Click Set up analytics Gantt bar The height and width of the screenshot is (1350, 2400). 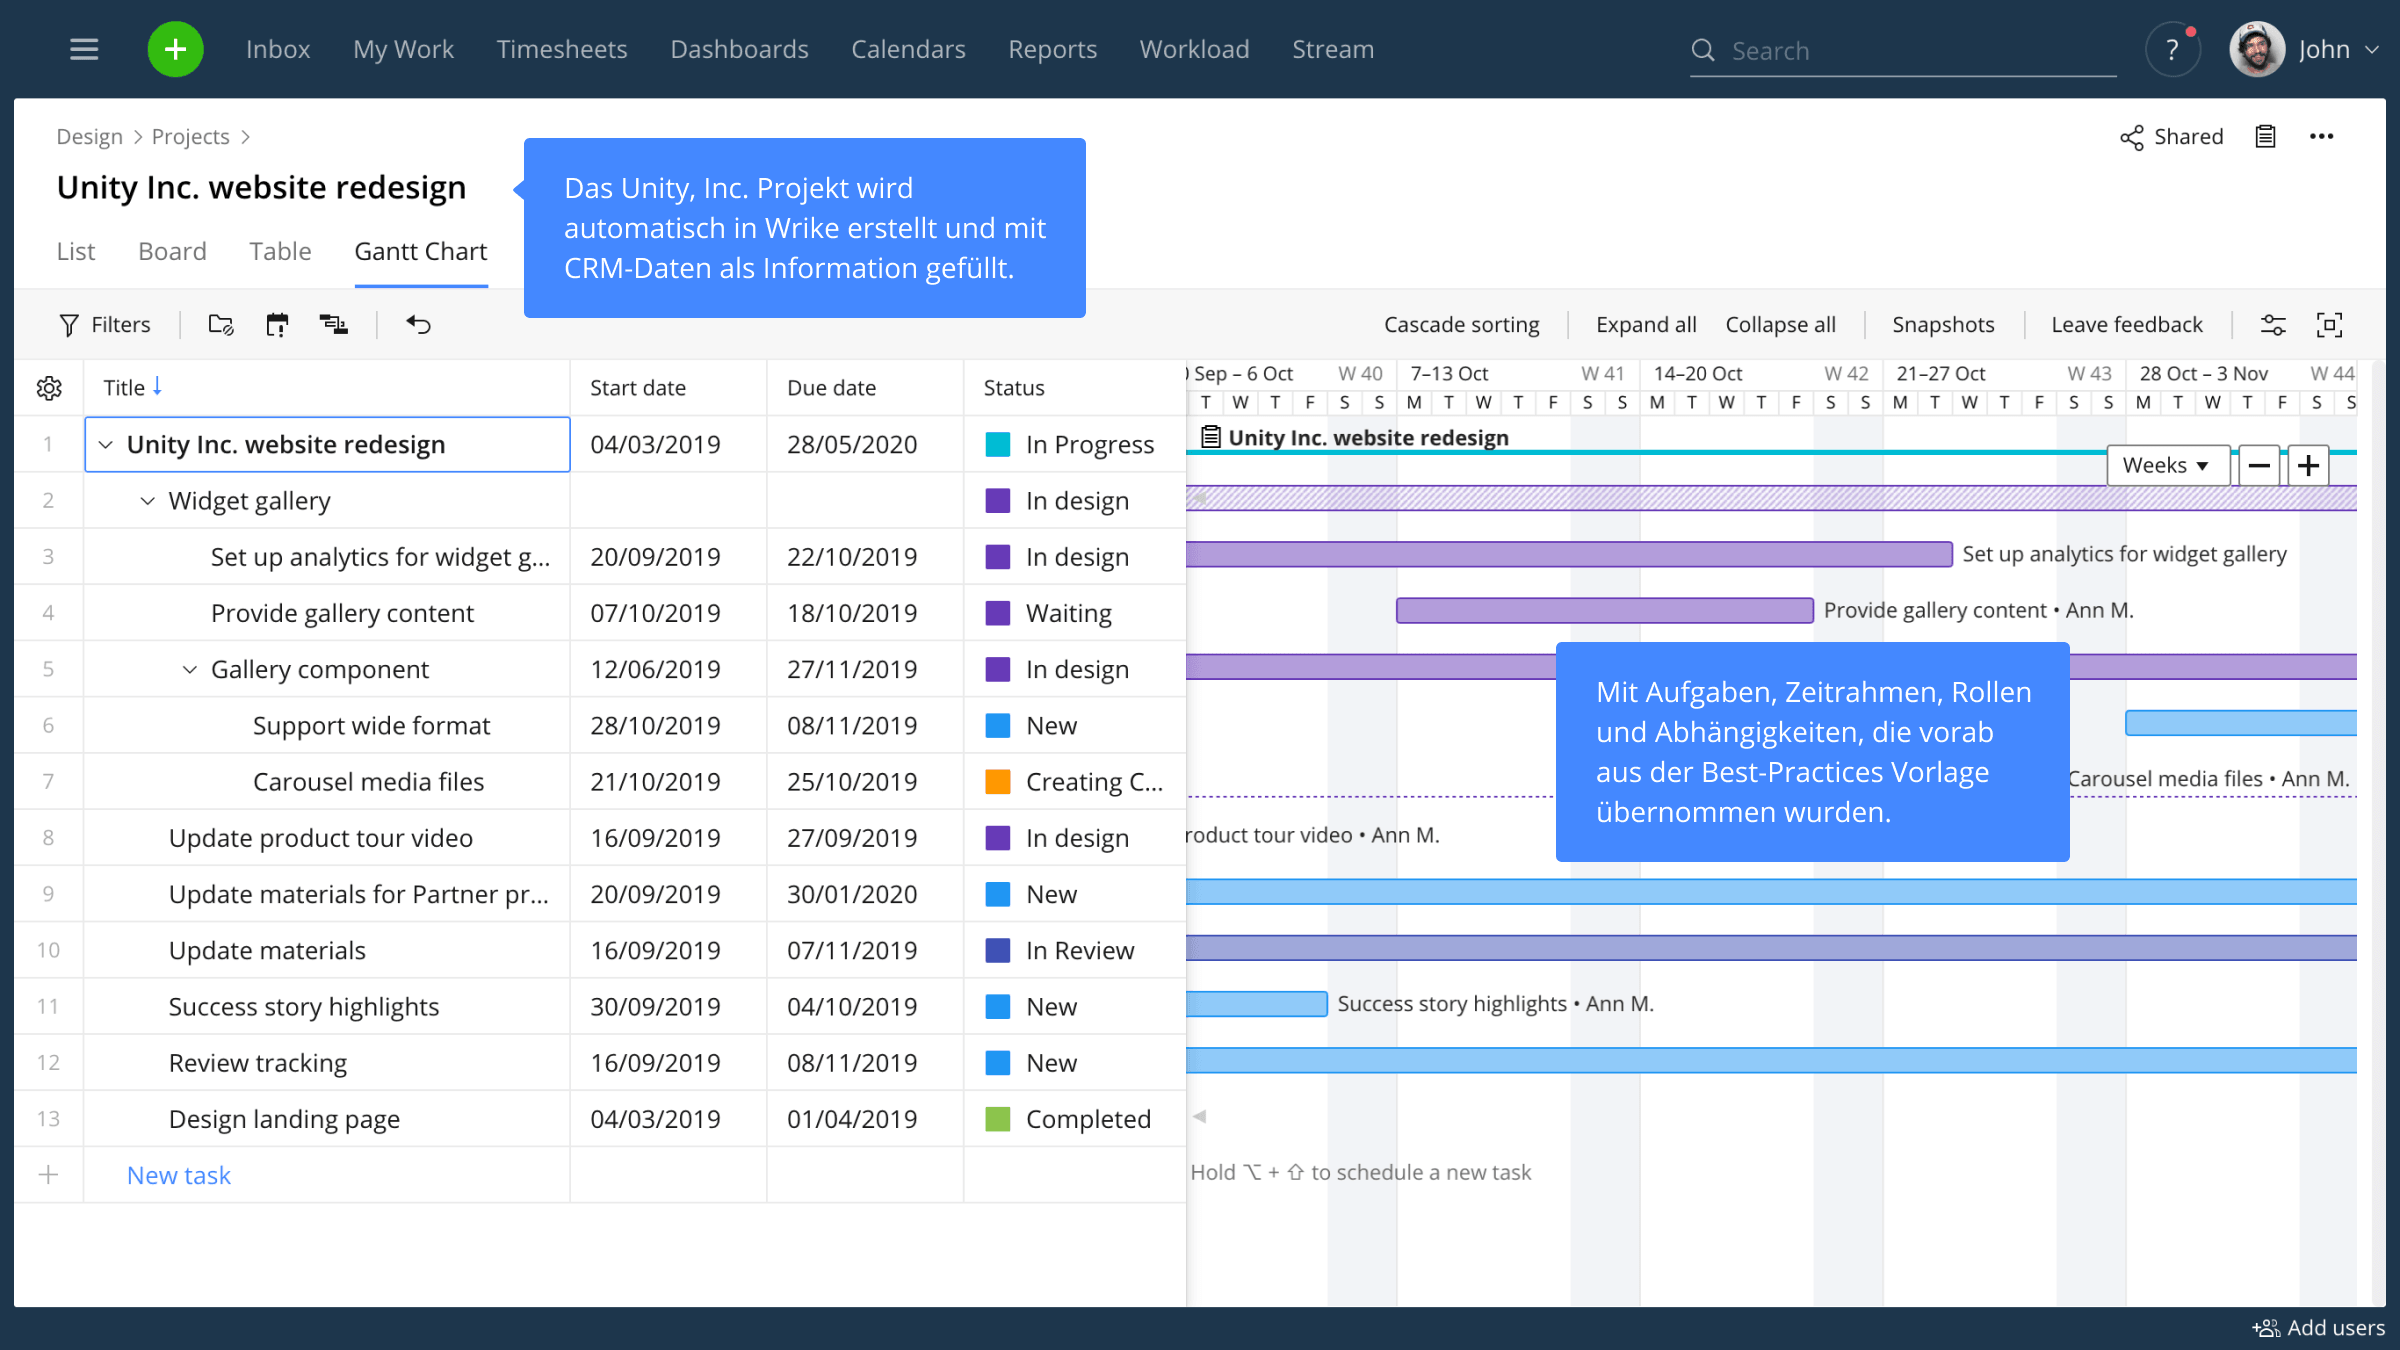click(x=1569, y=554)
